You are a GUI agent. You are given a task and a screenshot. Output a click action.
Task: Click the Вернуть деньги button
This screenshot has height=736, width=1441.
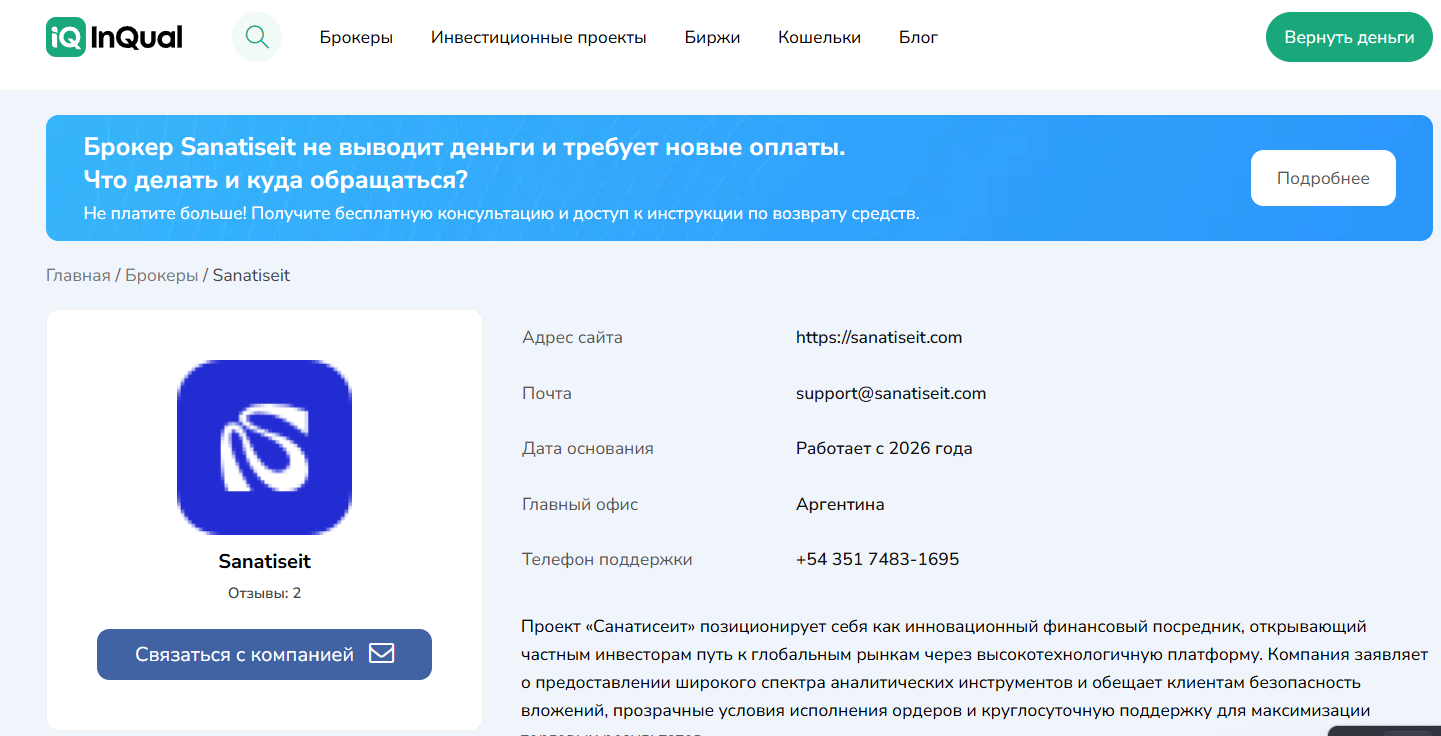(1349, 37)
